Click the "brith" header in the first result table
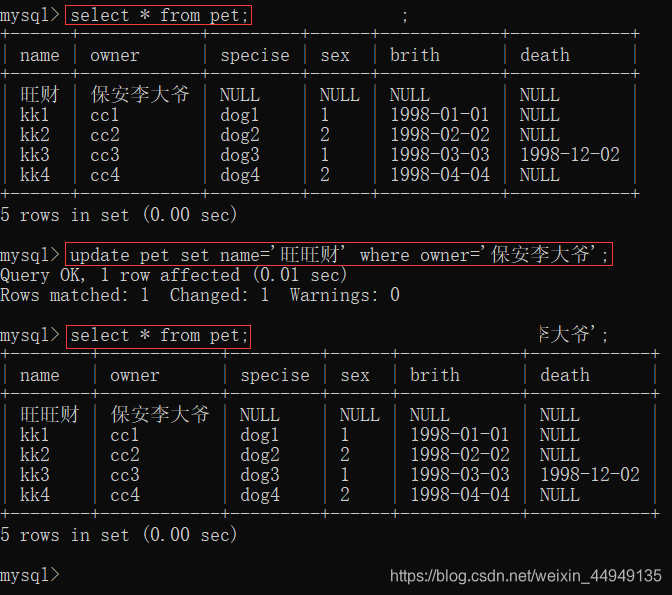 [x=415, y=55]
